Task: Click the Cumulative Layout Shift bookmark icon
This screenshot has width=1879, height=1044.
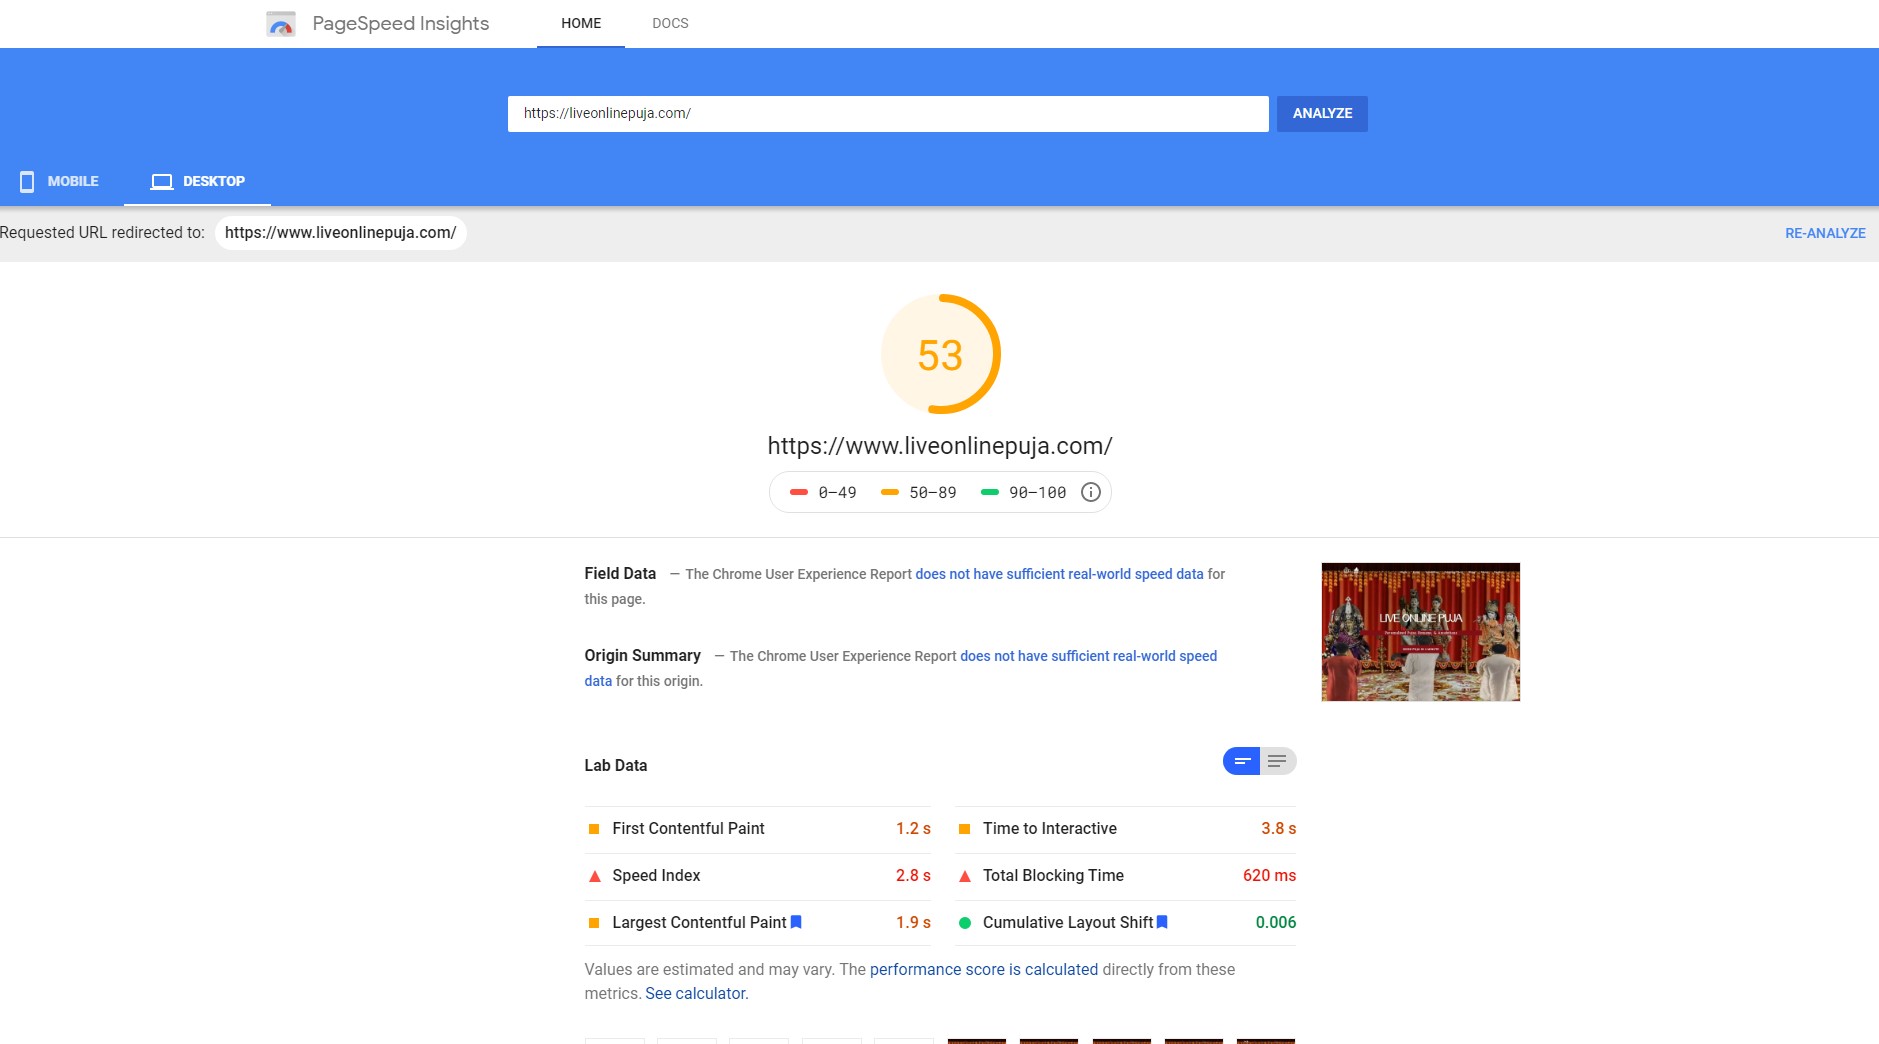Action: pyautogui.click(x=1162, y=922)
